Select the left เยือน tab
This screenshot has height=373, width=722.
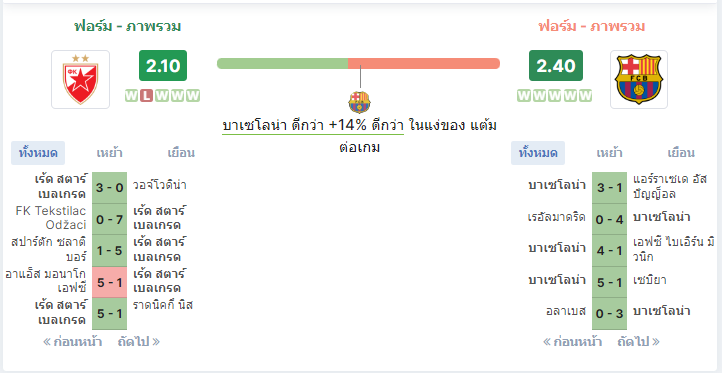181,153
